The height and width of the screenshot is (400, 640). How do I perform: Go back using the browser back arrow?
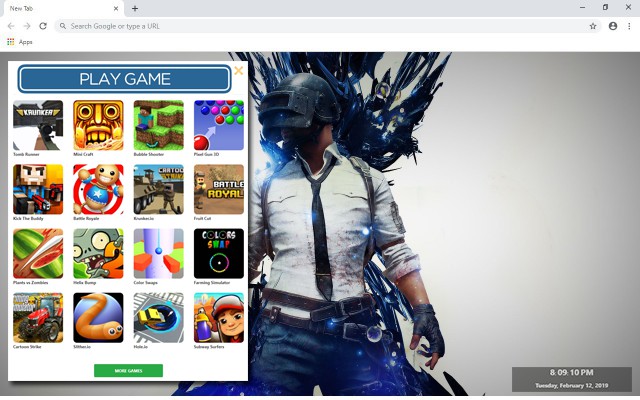click(x=11, y=26)
